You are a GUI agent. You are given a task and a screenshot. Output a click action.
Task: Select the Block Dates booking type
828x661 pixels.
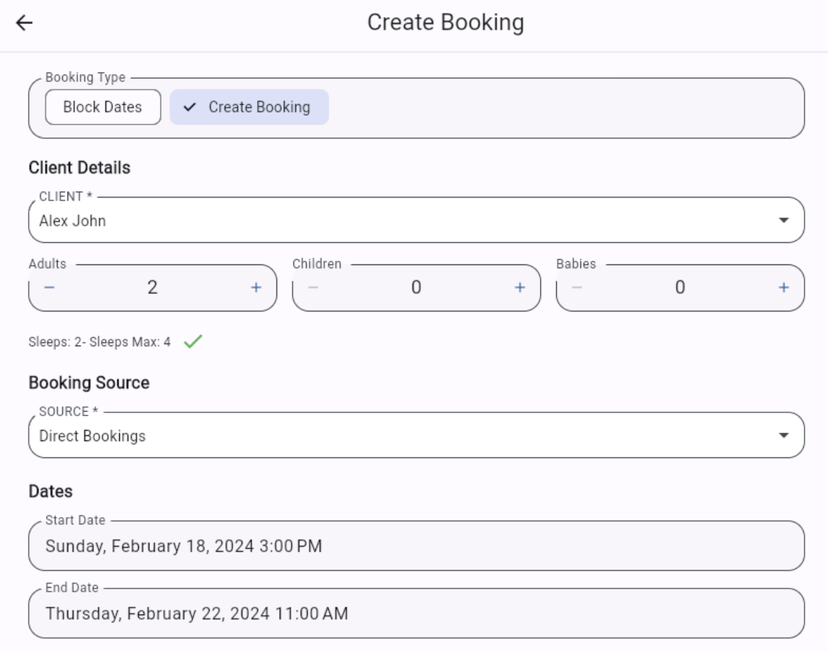pyautogui.click(x=103, y=107)
